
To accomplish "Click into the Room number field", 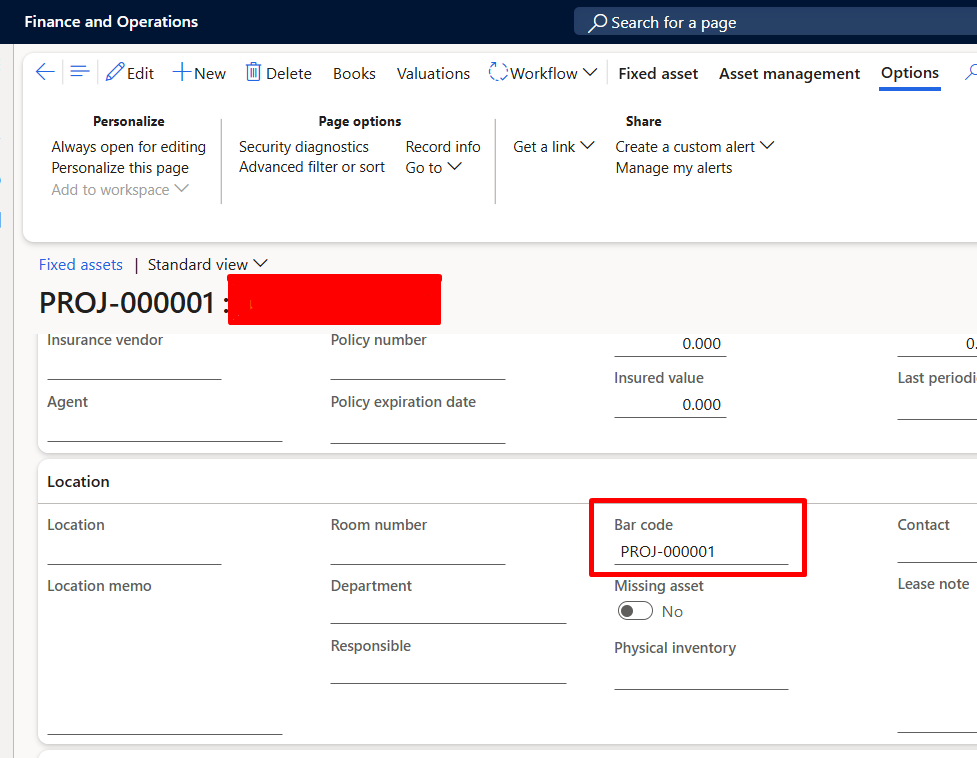I will pyautogui.click(x=417, y=552).
